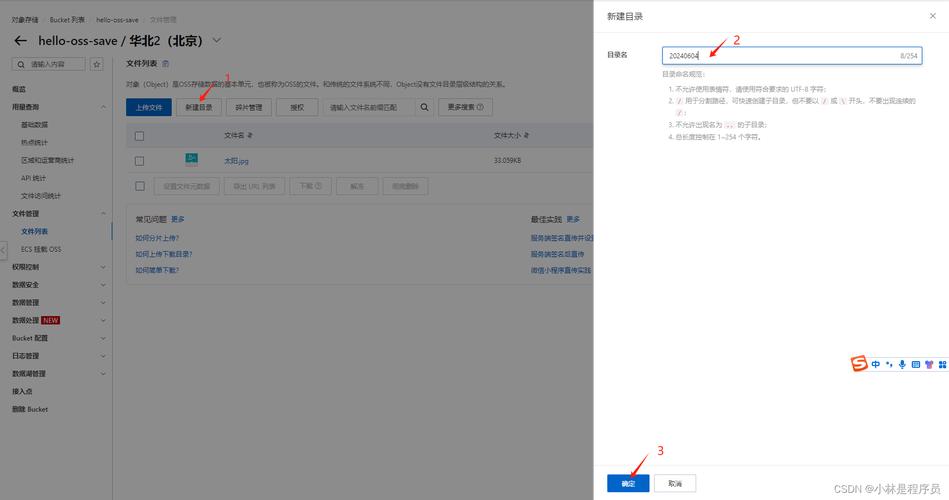
Task: Click the back arrow beside hello-oss-save
Action: pyautogui.click(x=21, y=41)
